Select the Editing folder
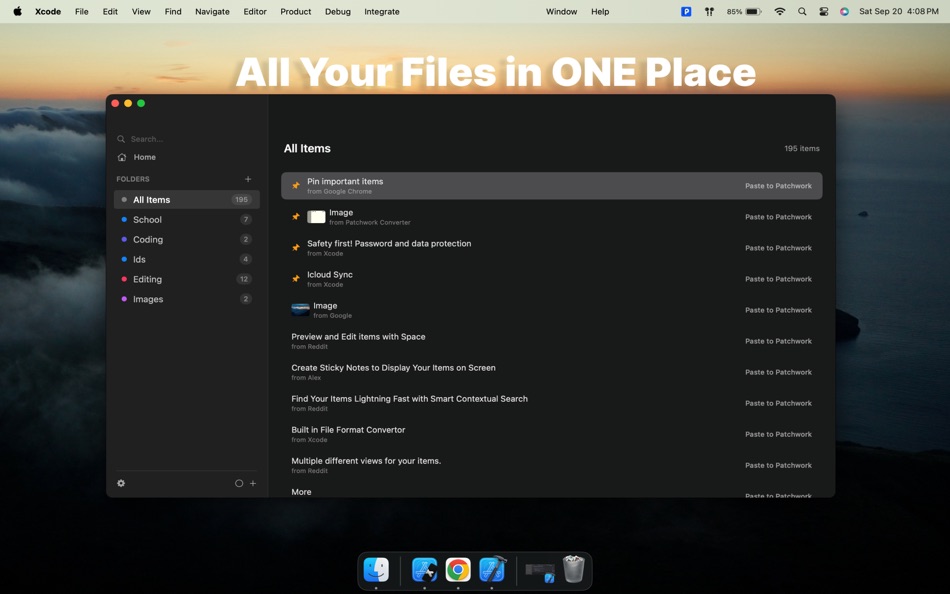 click(147, 279)
